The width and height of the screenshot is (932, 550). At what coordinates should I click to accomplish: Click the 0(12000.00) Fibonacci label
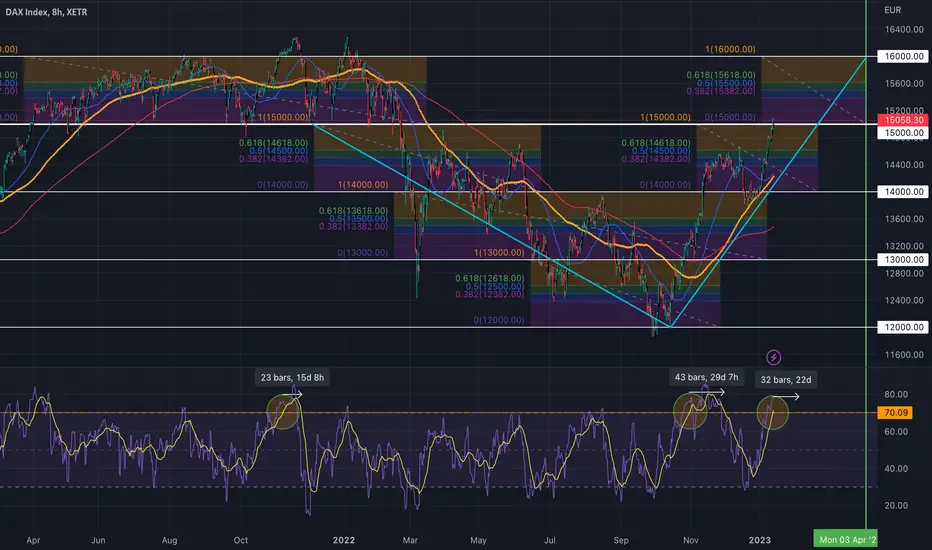click(499, 320)
